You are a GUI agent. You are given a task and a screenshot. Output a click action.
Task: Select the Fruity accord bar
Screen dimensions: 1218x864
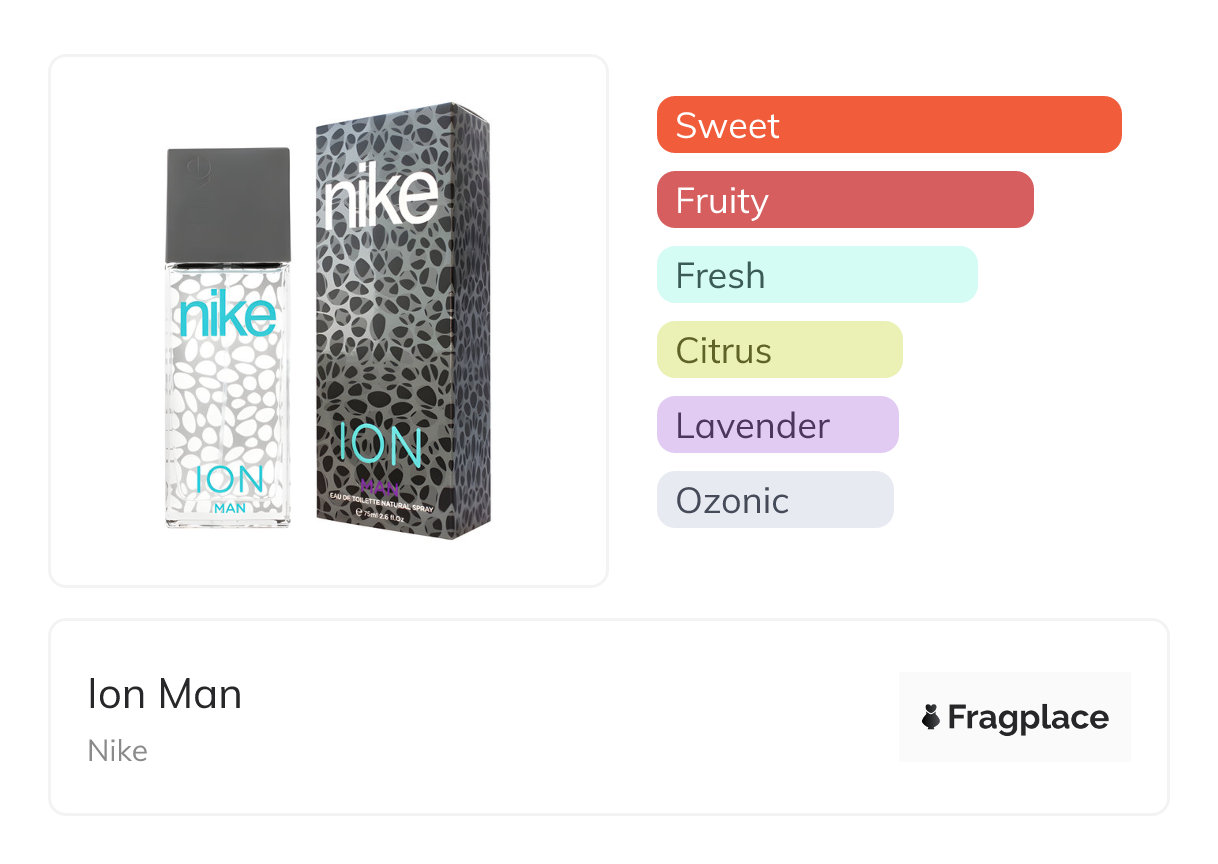[x=844, y=200]
